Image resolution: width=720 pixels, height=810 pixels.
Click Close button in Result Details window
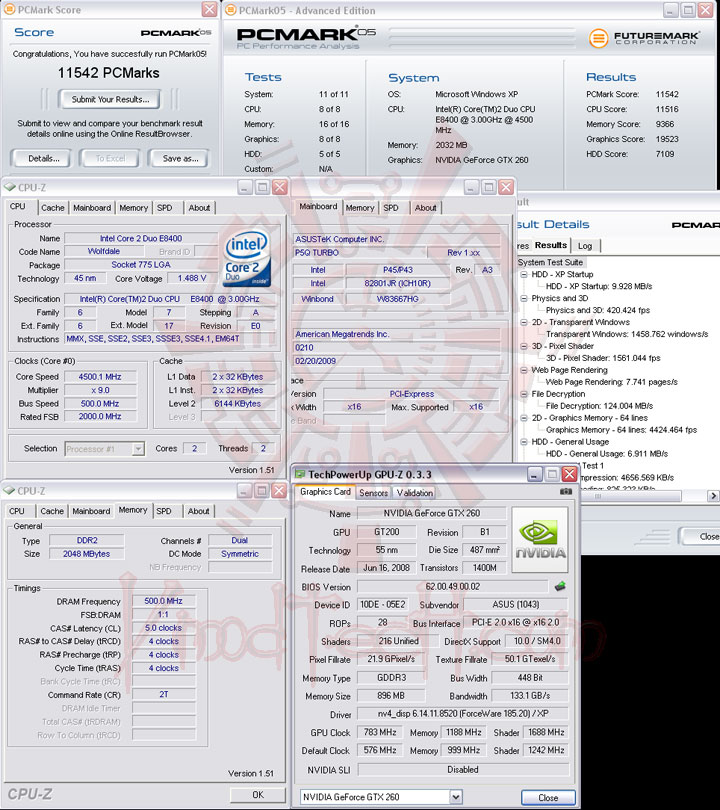(x=702, y=537)
